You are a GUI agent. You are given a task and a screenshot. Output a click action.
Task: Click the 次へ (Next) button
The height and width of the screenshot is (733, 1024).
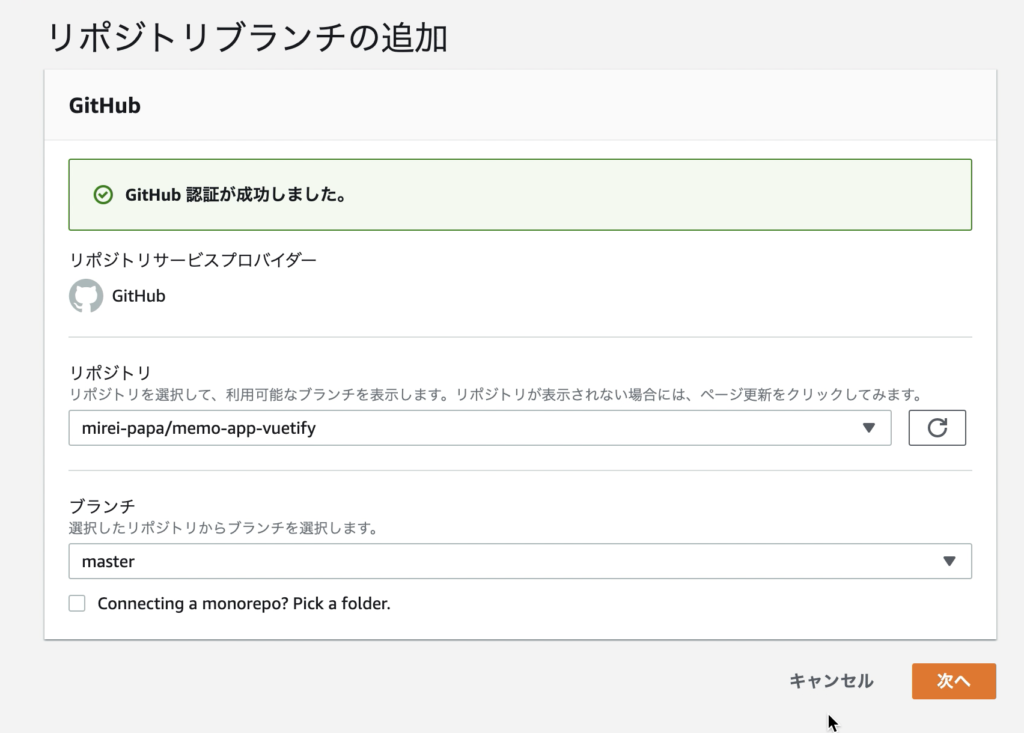(953, 681)
